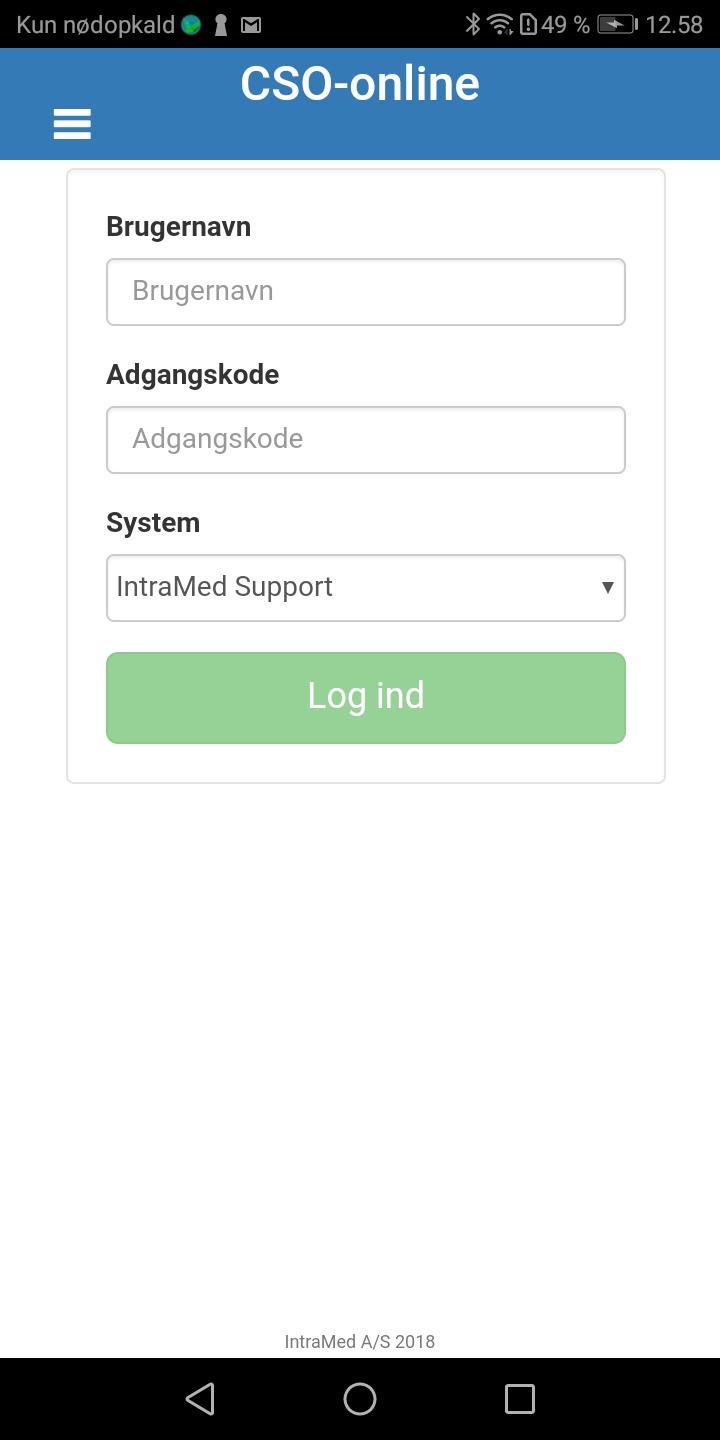This screenshot has height=1440, width=720.
Task: Click the battery warning icon
Action: click(x=527, y=23)
